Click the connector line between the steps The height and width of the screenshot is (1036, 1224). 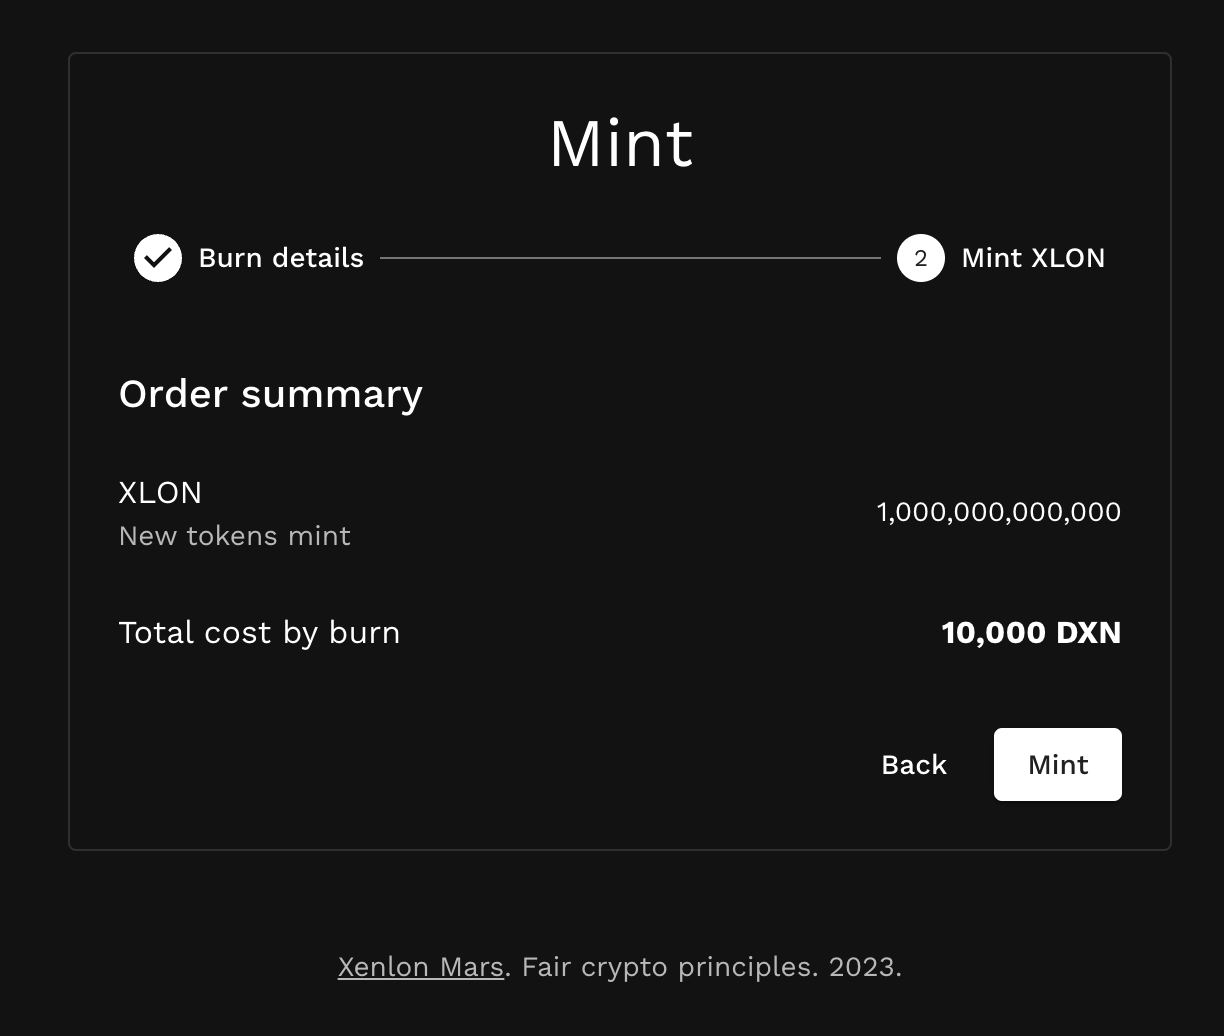(x=630, y=258)
